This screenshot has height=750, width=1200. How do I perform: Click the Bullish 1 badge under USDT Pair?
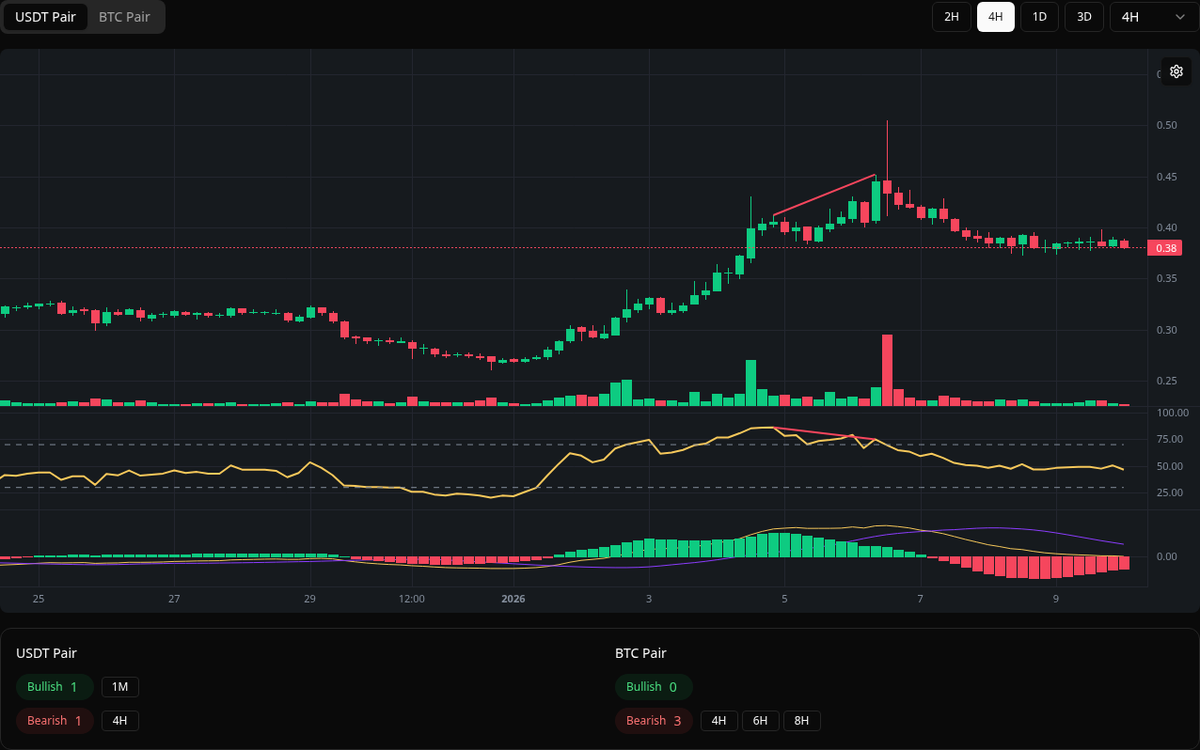[x=54, y=687]
